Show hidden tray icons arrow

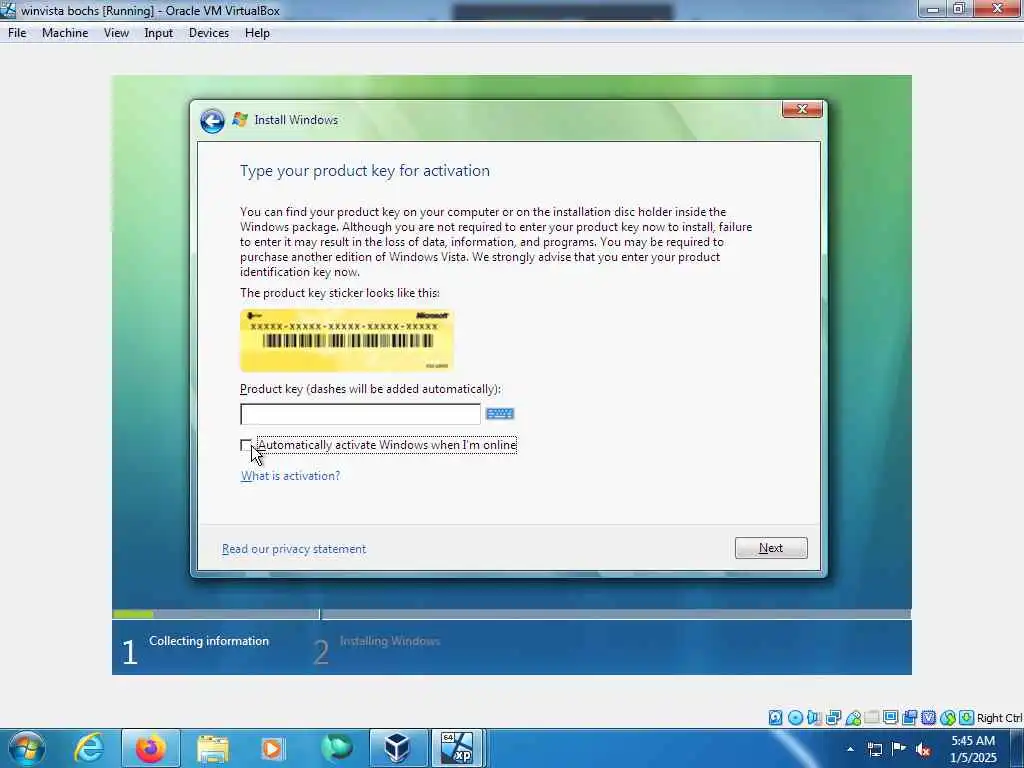pos(850,749)
